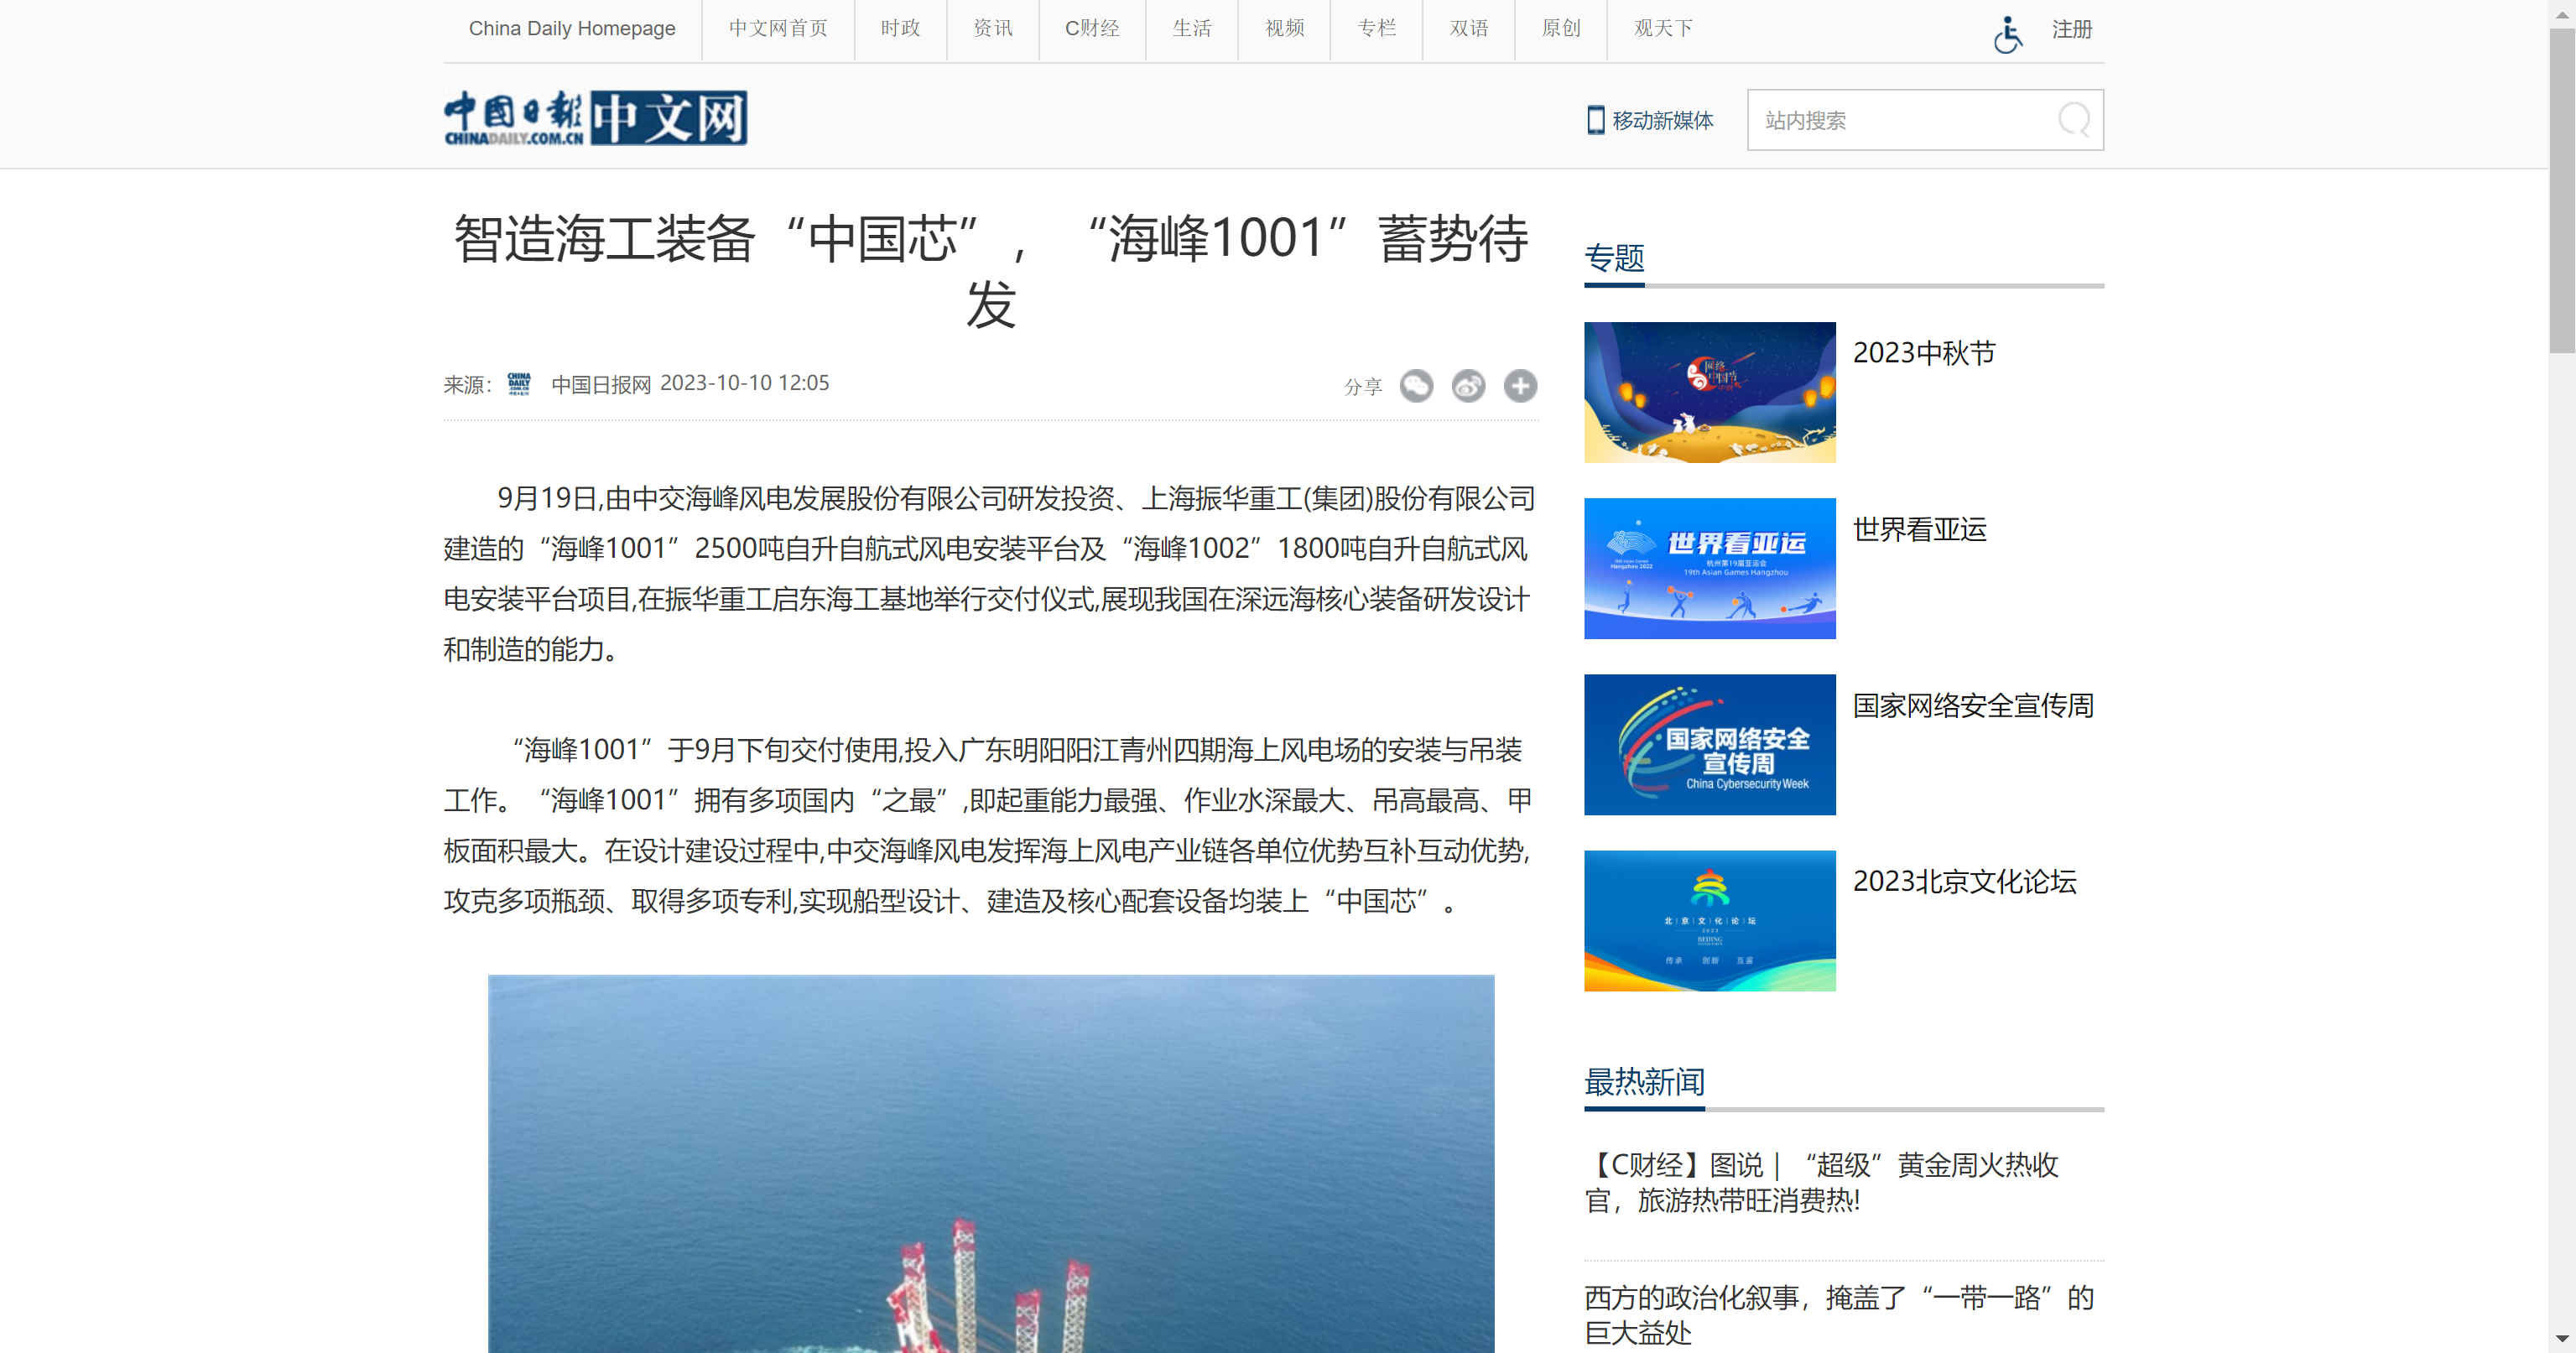Go to the 双语 section
This screenshot has width=2576, height=1353.
1468,28
